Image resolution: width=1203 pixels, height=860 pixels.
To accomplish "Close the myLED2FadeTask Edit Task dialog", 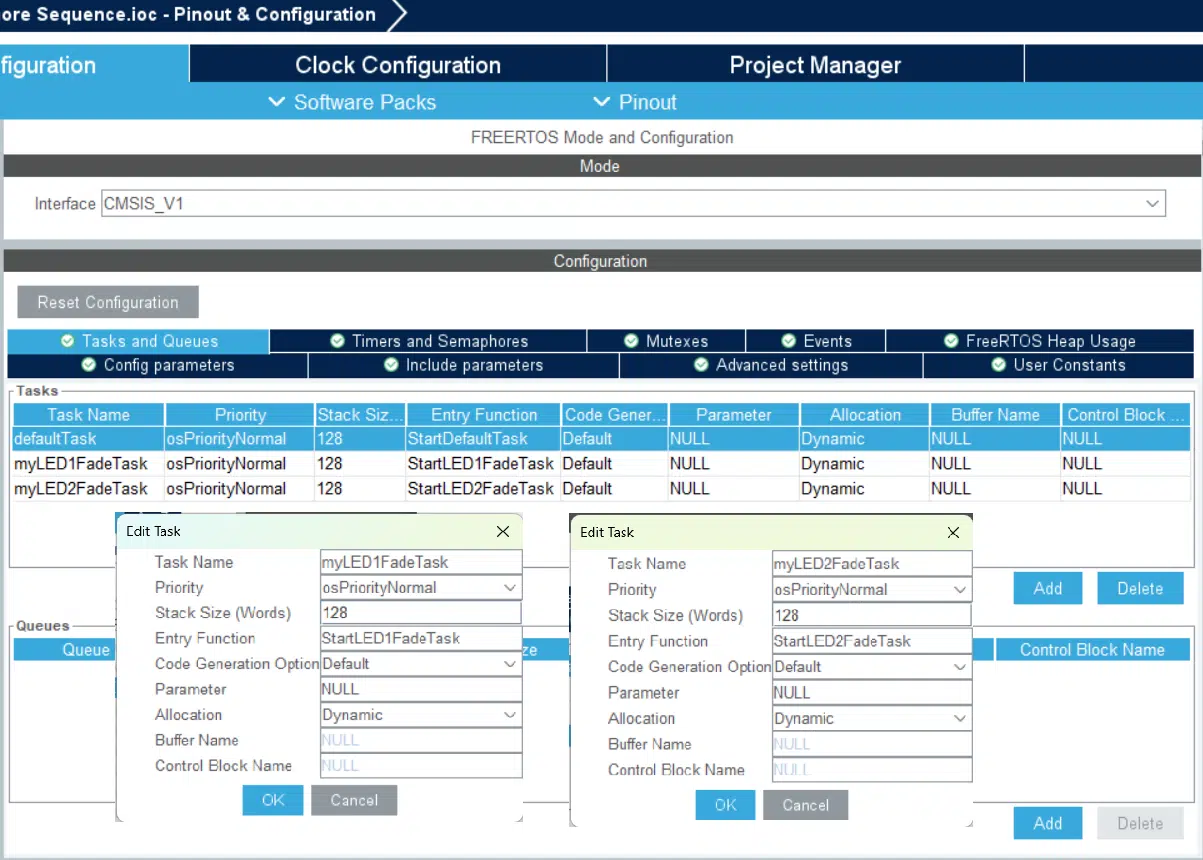I will tap(953, 532).
